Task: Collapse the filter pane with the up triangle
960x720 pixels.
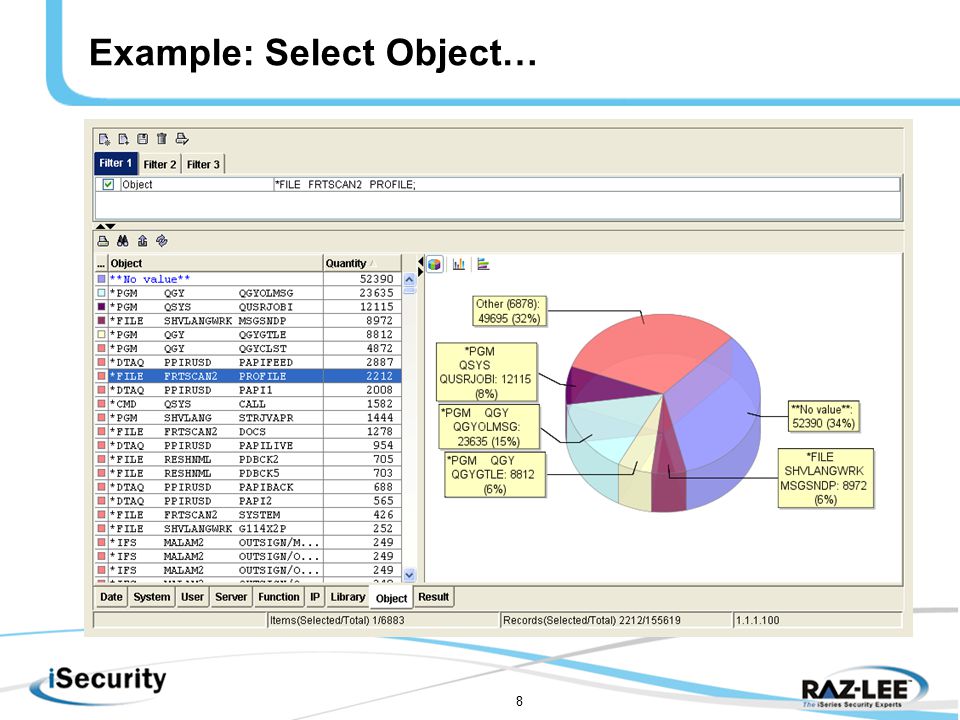Action: coord(100,227)
